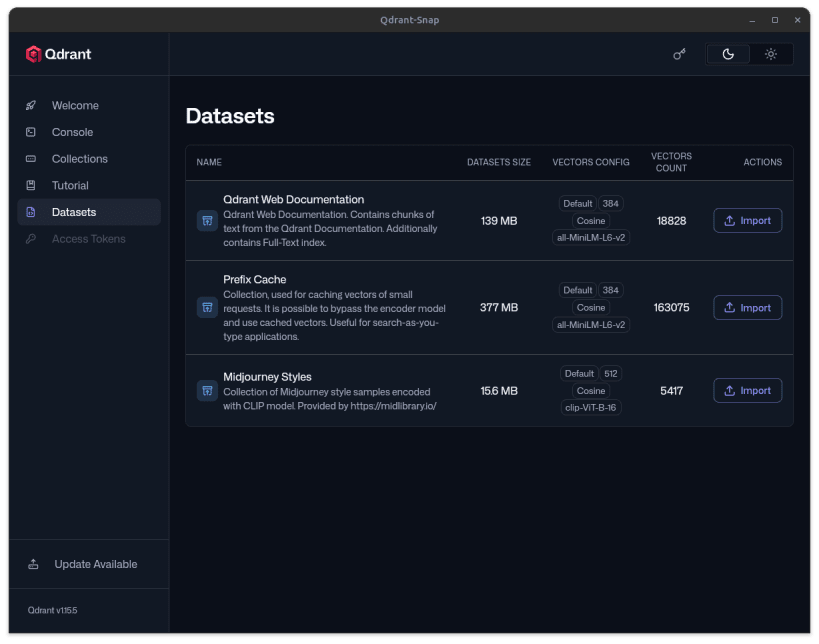Click Default chip in Qdrant Web Documentation row
The image size is (819, 644).
click(578, 204)
